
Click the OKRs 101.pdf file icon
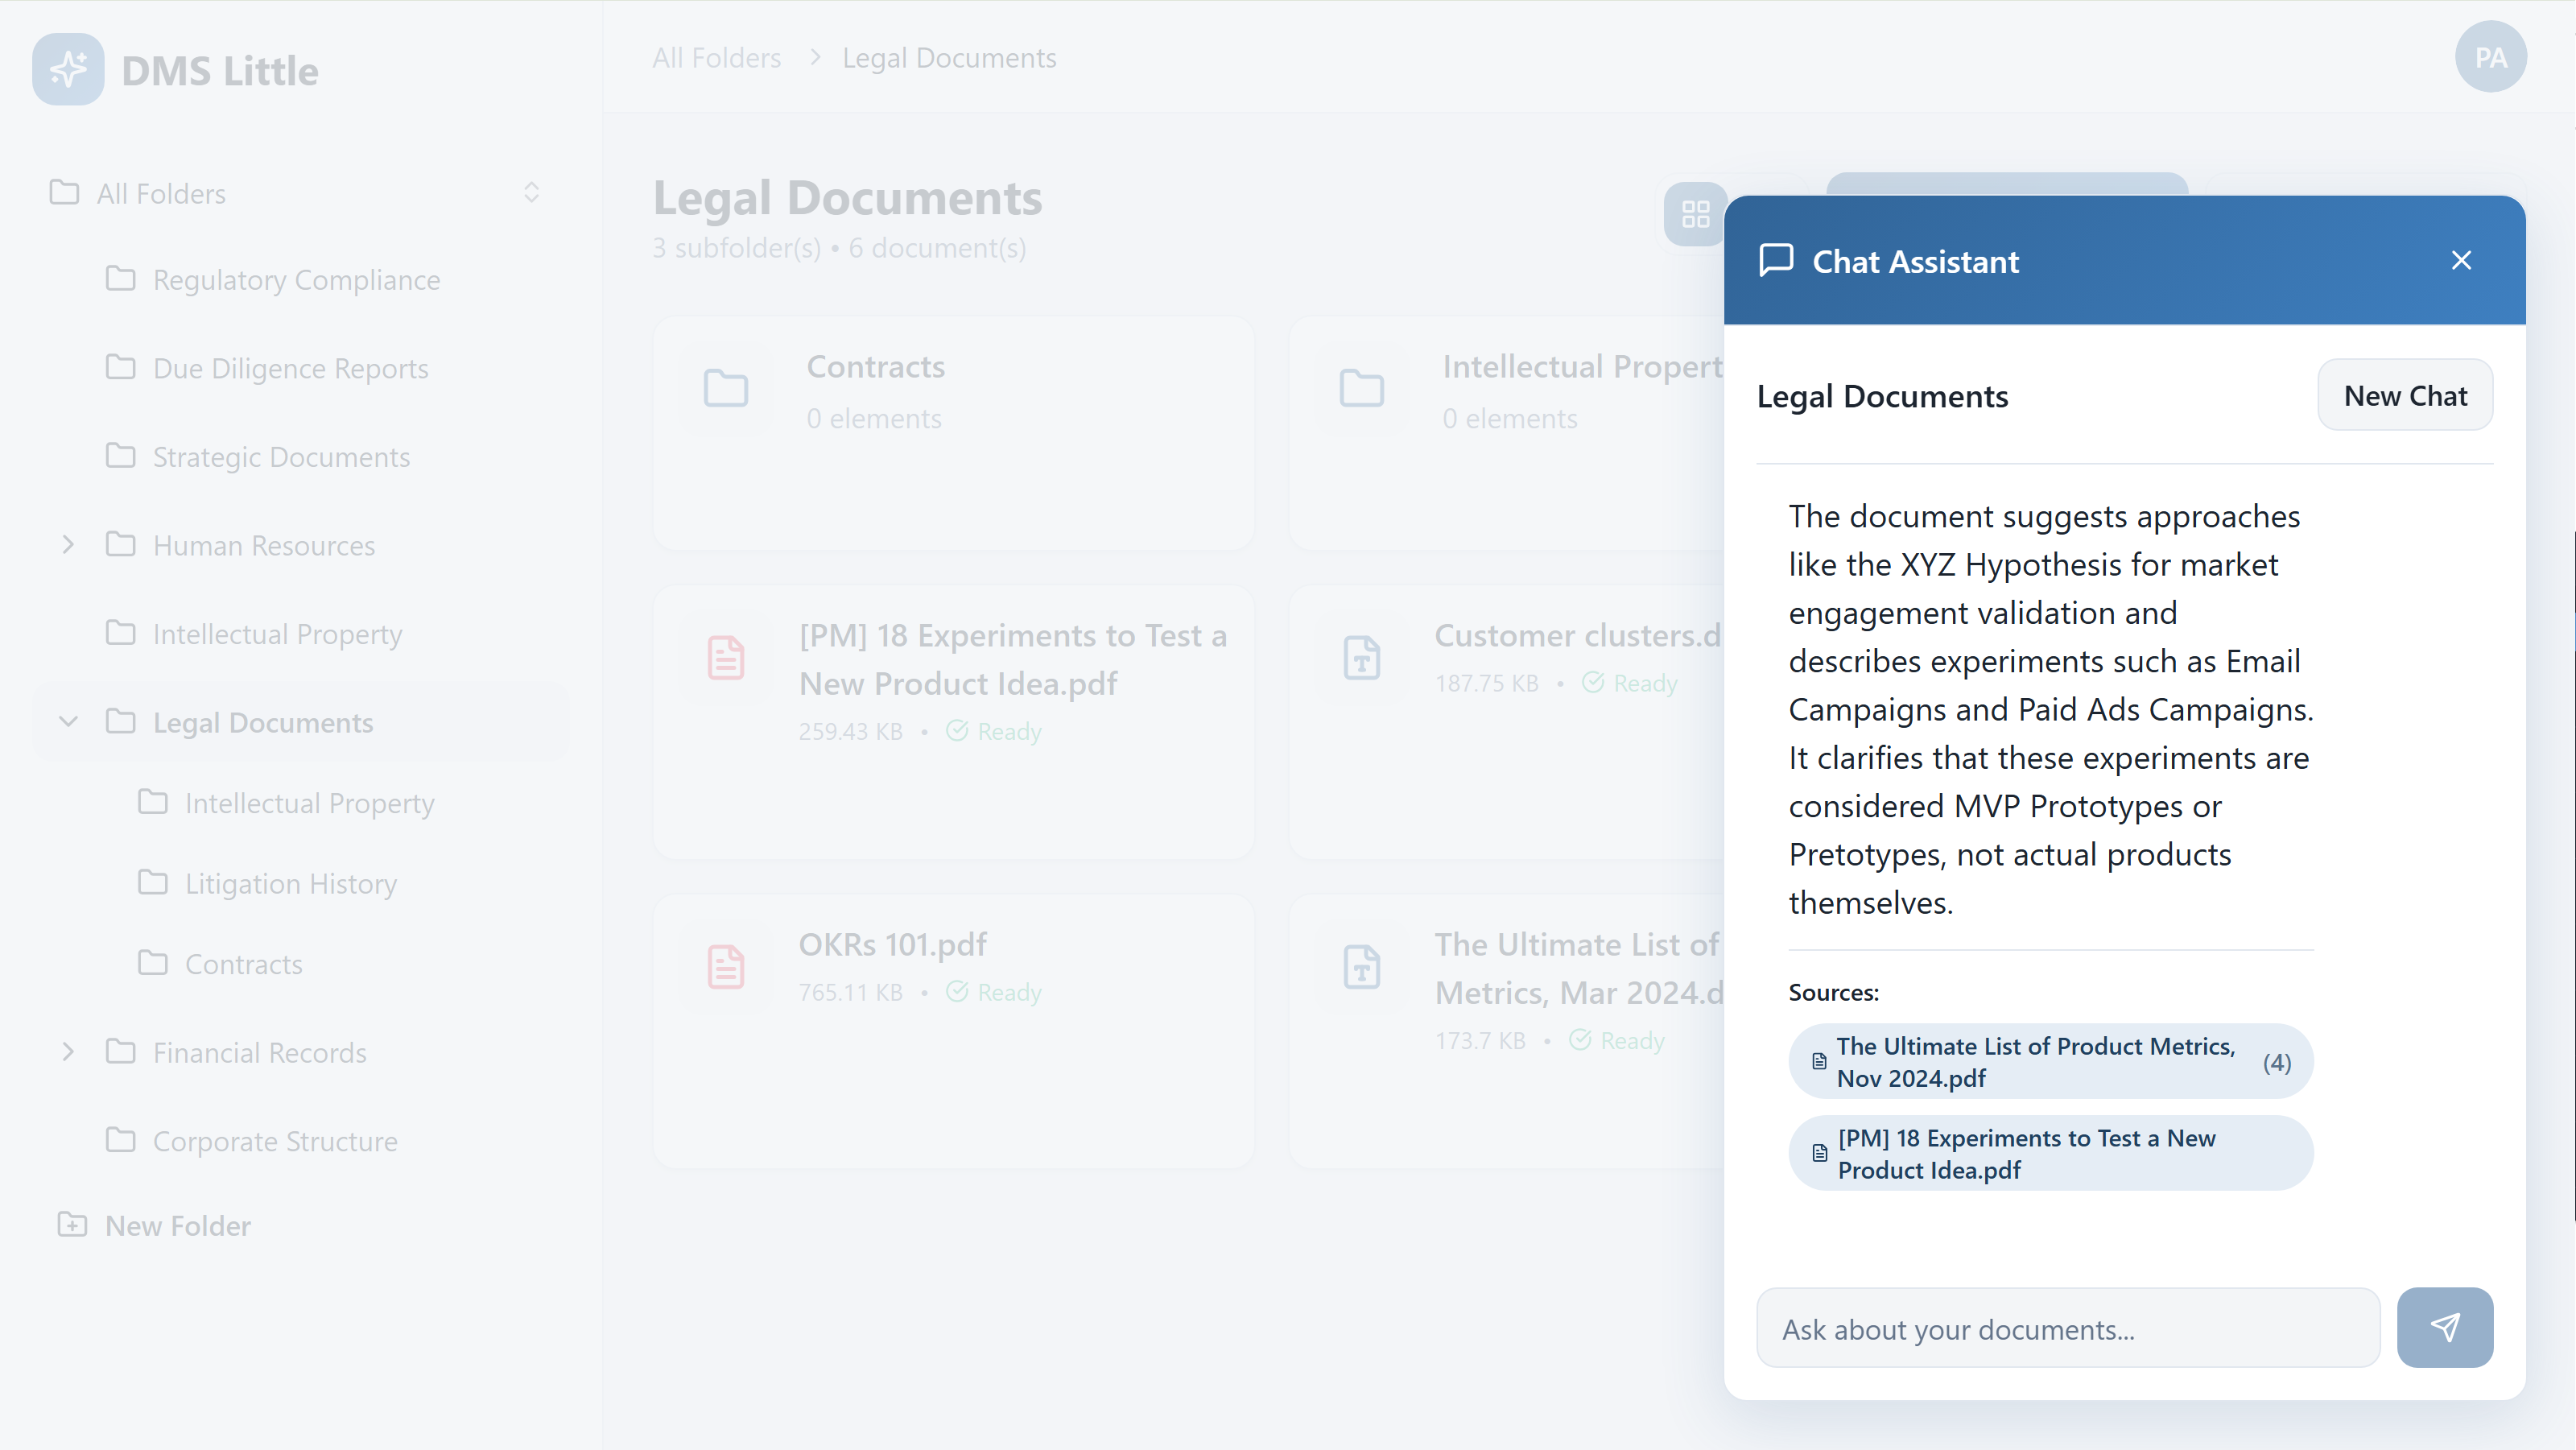[x=726, y=967]
